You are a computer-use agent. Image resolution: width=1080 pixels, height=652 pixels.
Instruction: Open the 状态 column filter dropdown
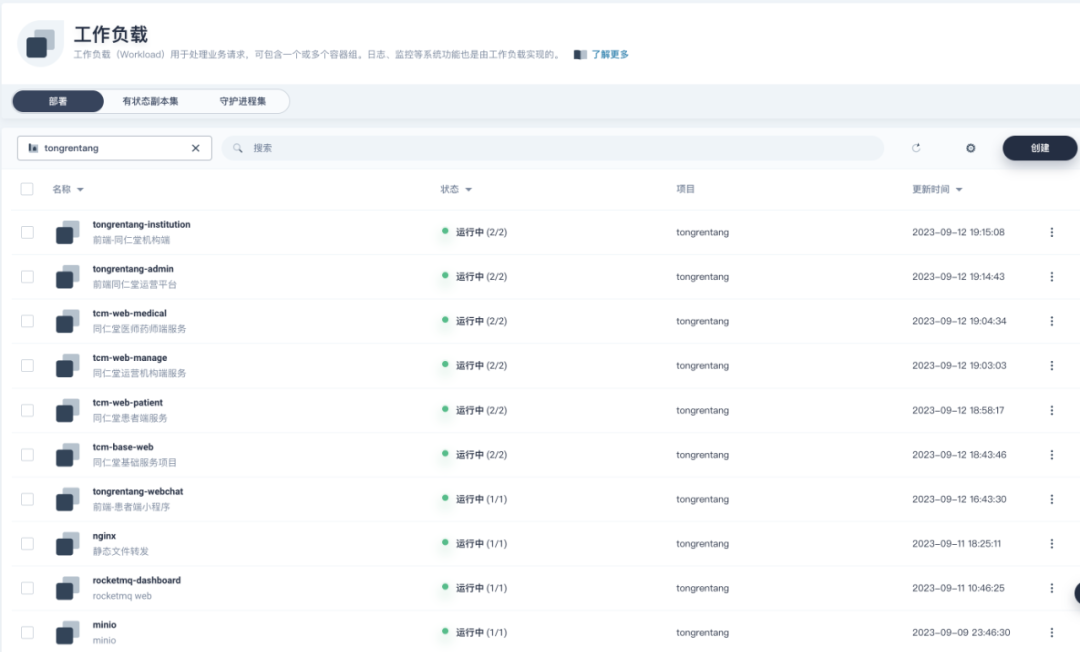456,189
